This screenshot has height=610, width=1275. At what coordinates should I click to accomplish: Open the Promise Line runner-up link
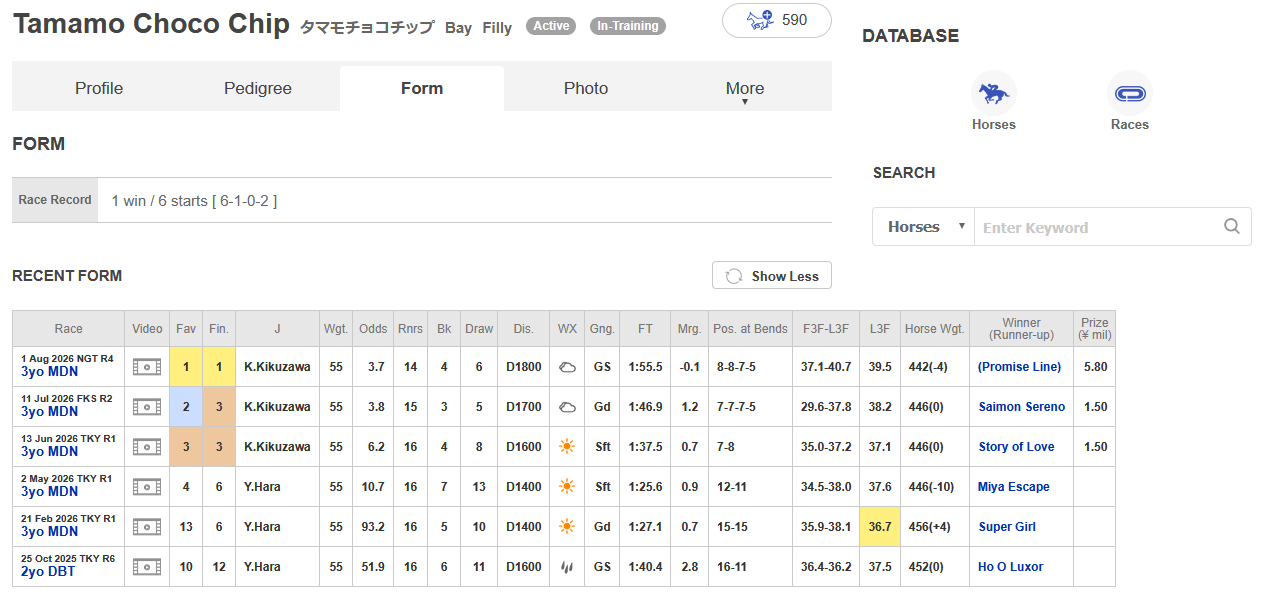(1019, 367)
